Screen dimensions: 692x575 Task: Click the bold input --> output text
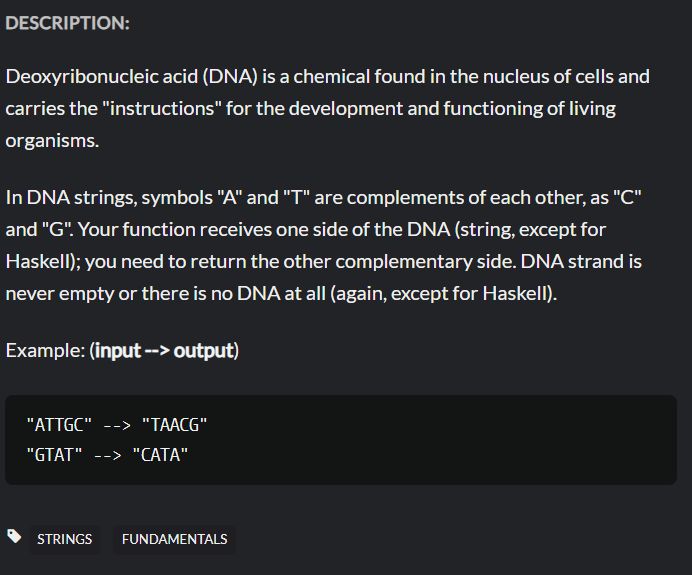click(x=164, y=351)
